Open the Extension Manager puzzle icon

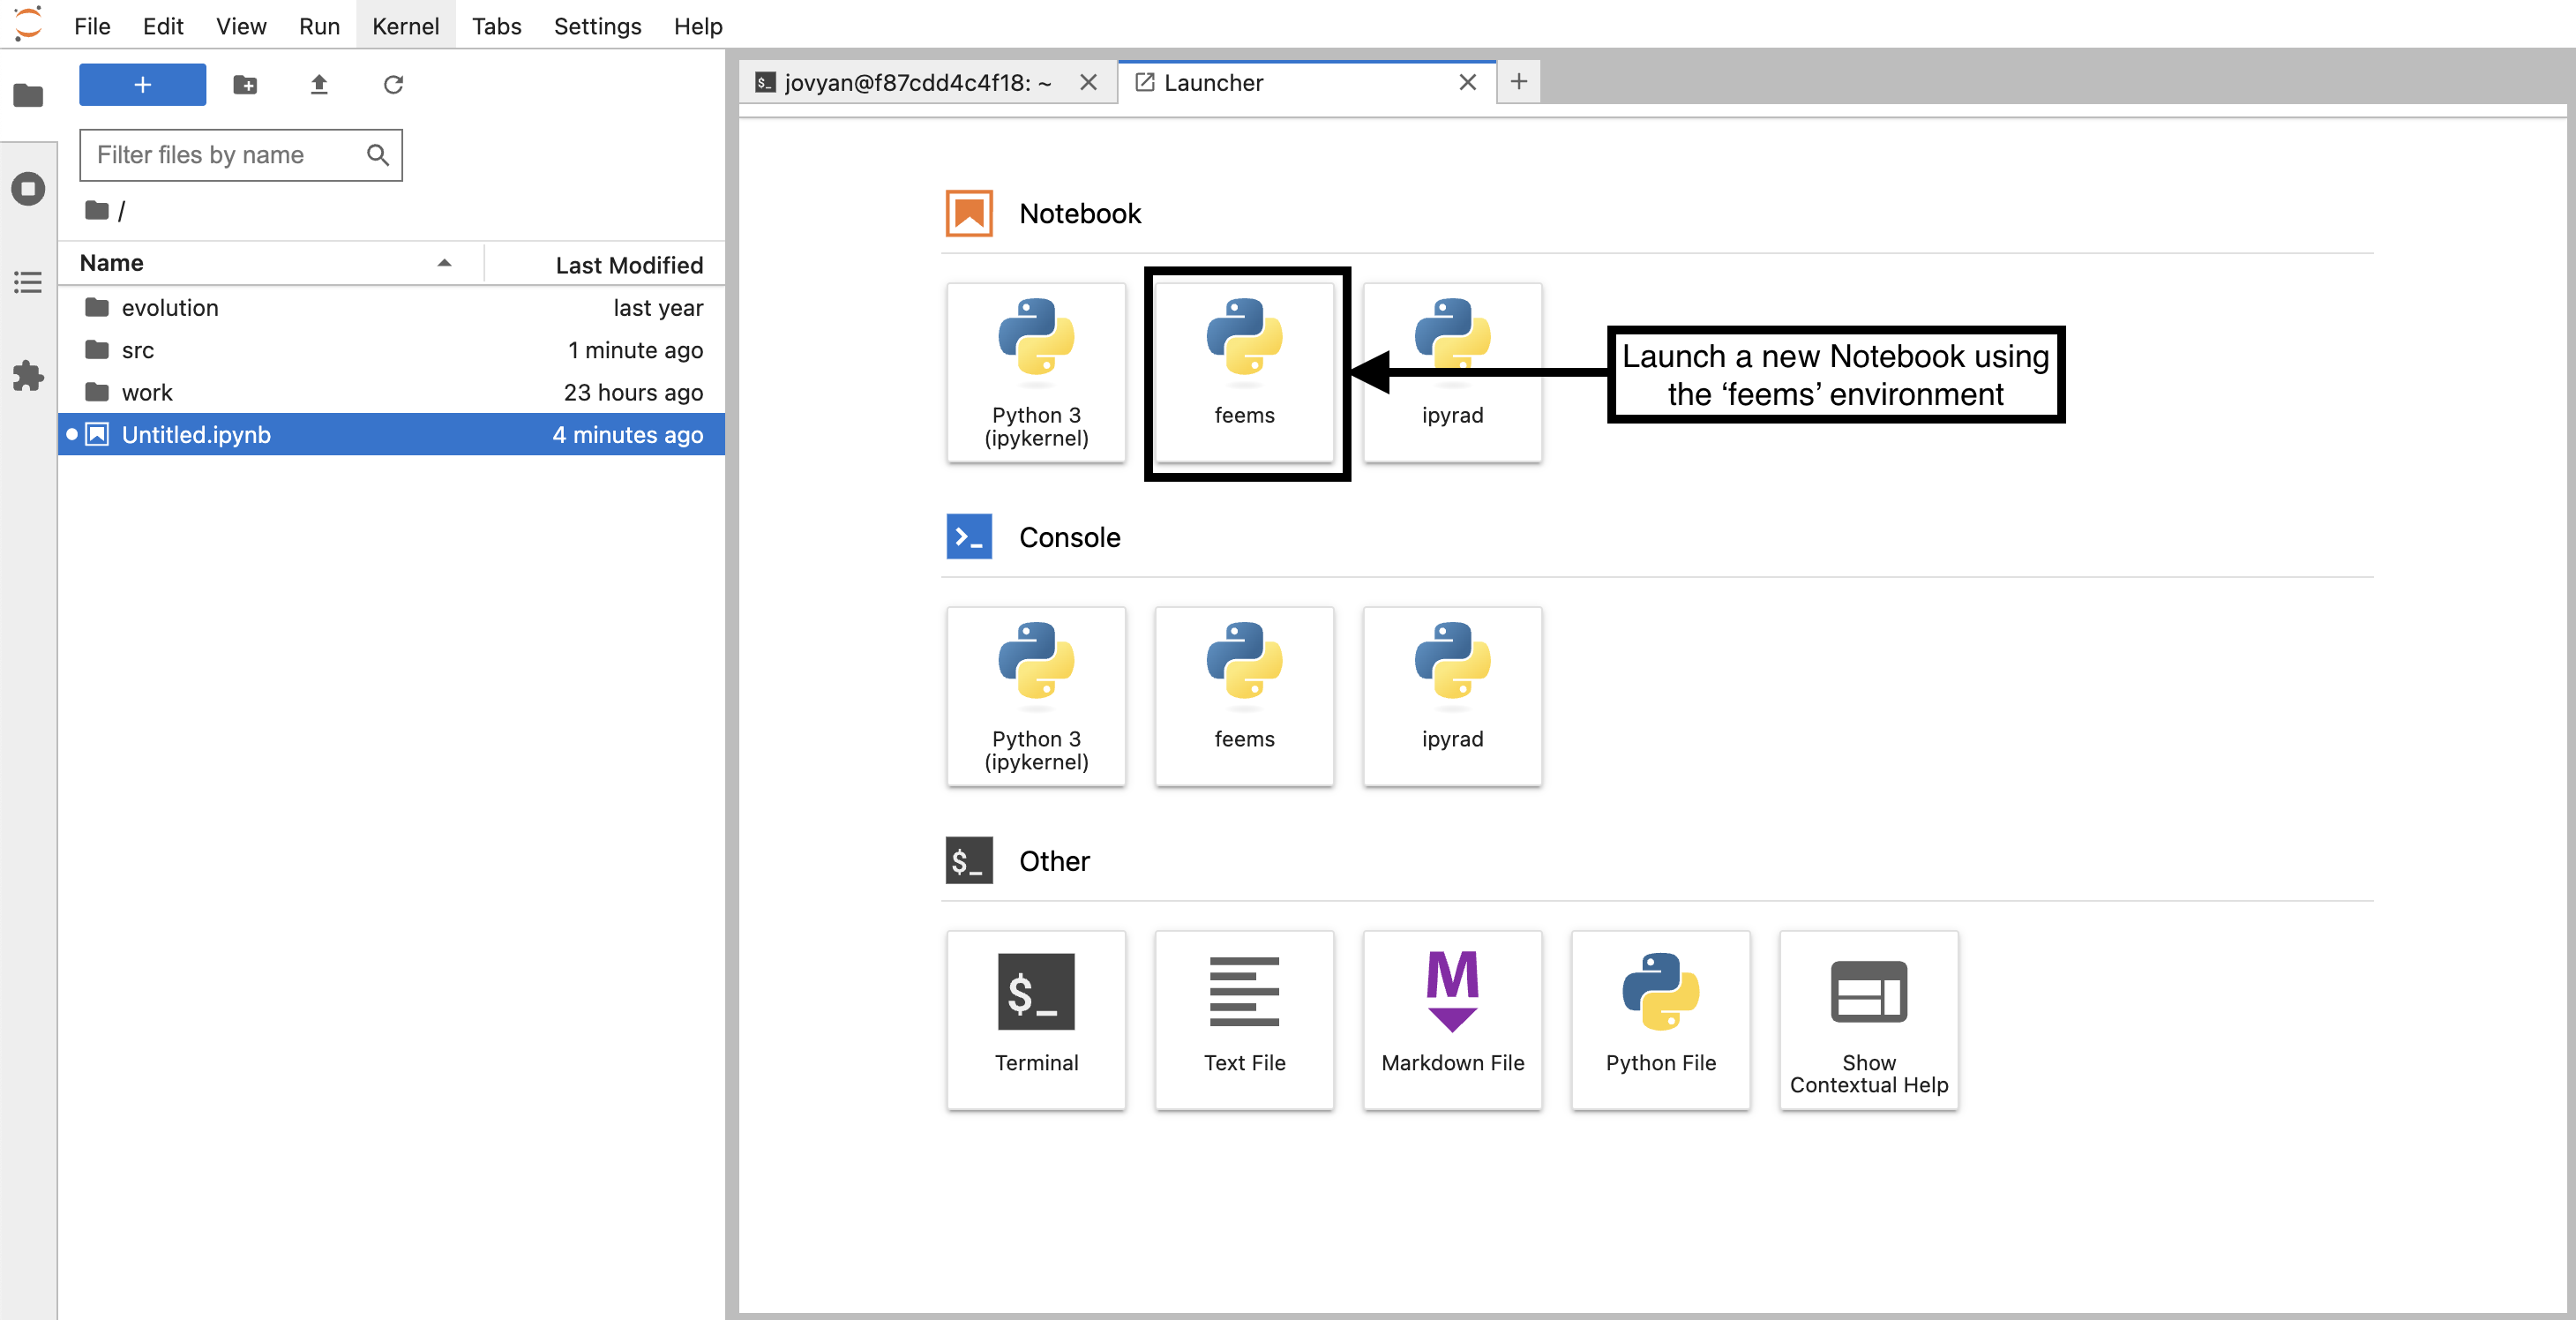pyautogui.click(x=28, y=376)
